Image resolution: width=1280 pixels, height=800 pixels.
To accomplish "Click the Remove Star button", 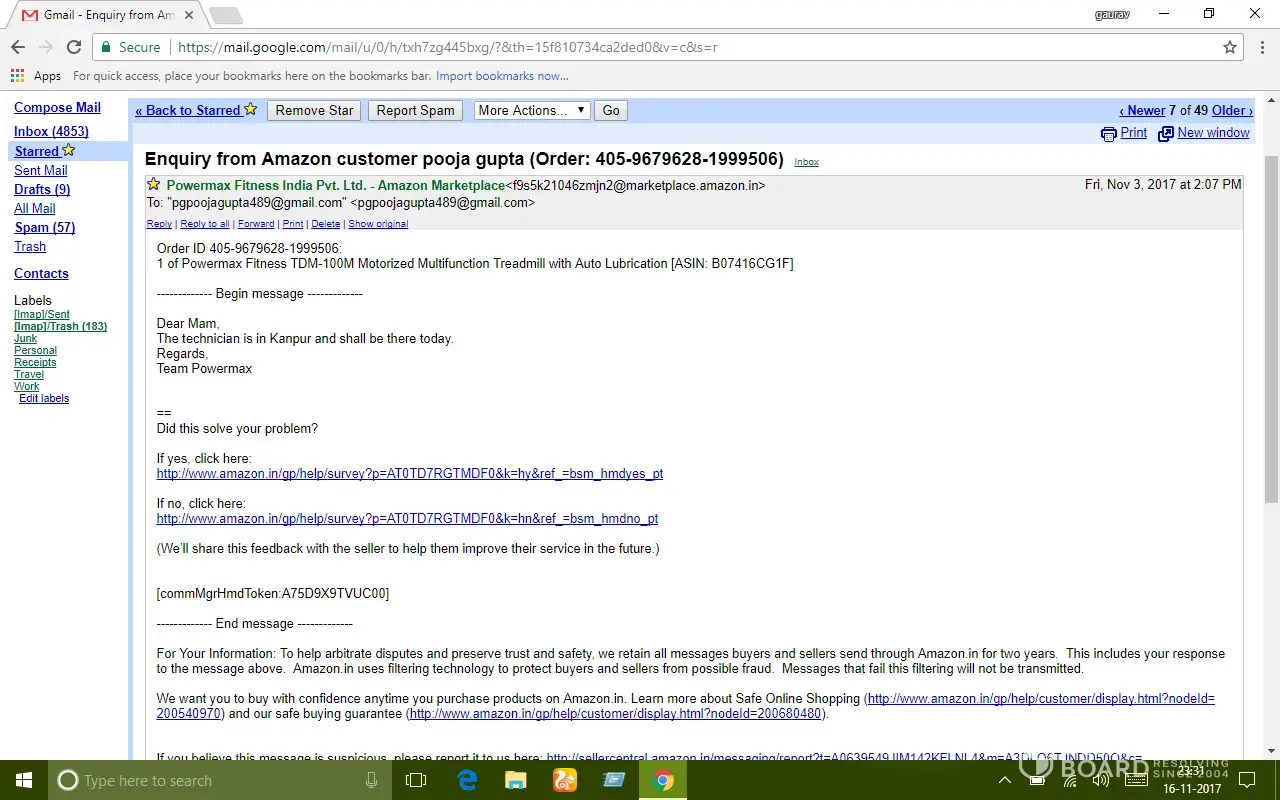I will pyautogui.click(x=314, y=110).
